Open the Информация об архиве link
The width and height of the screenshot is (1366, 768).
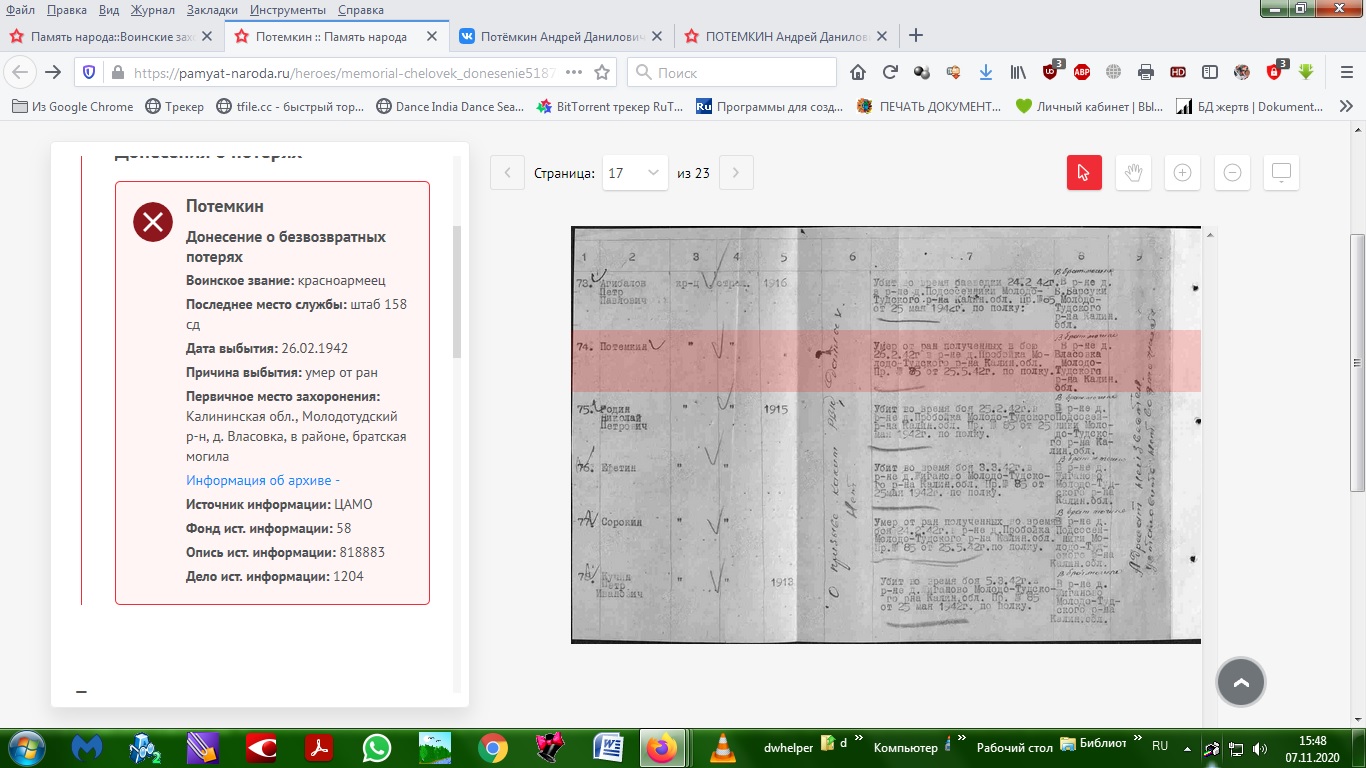tap(263, 480)
